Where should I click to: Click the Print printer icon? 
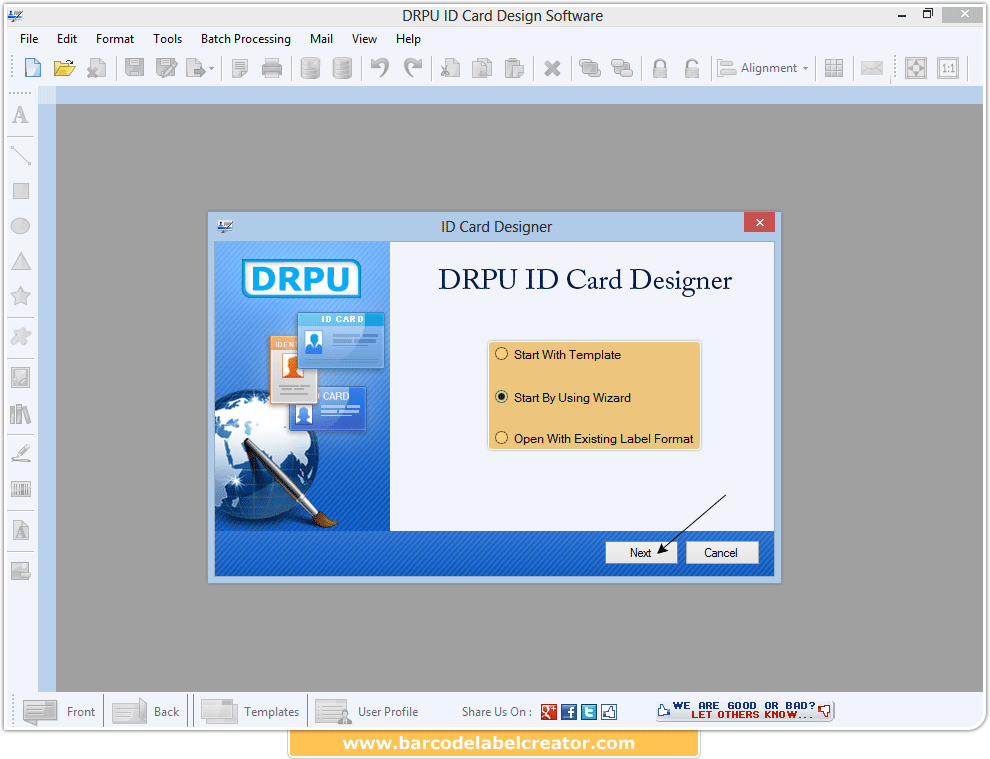point(272,68)
